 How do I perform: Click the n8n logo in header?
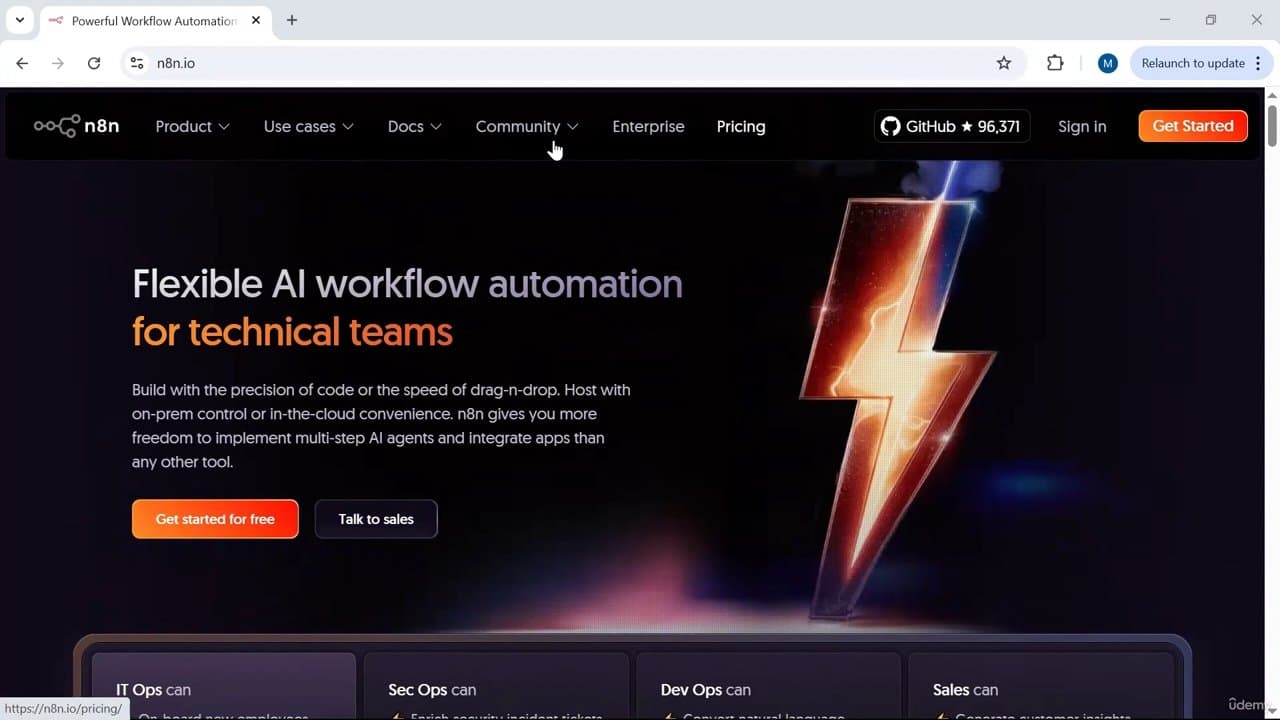click(x=76, y=126)
